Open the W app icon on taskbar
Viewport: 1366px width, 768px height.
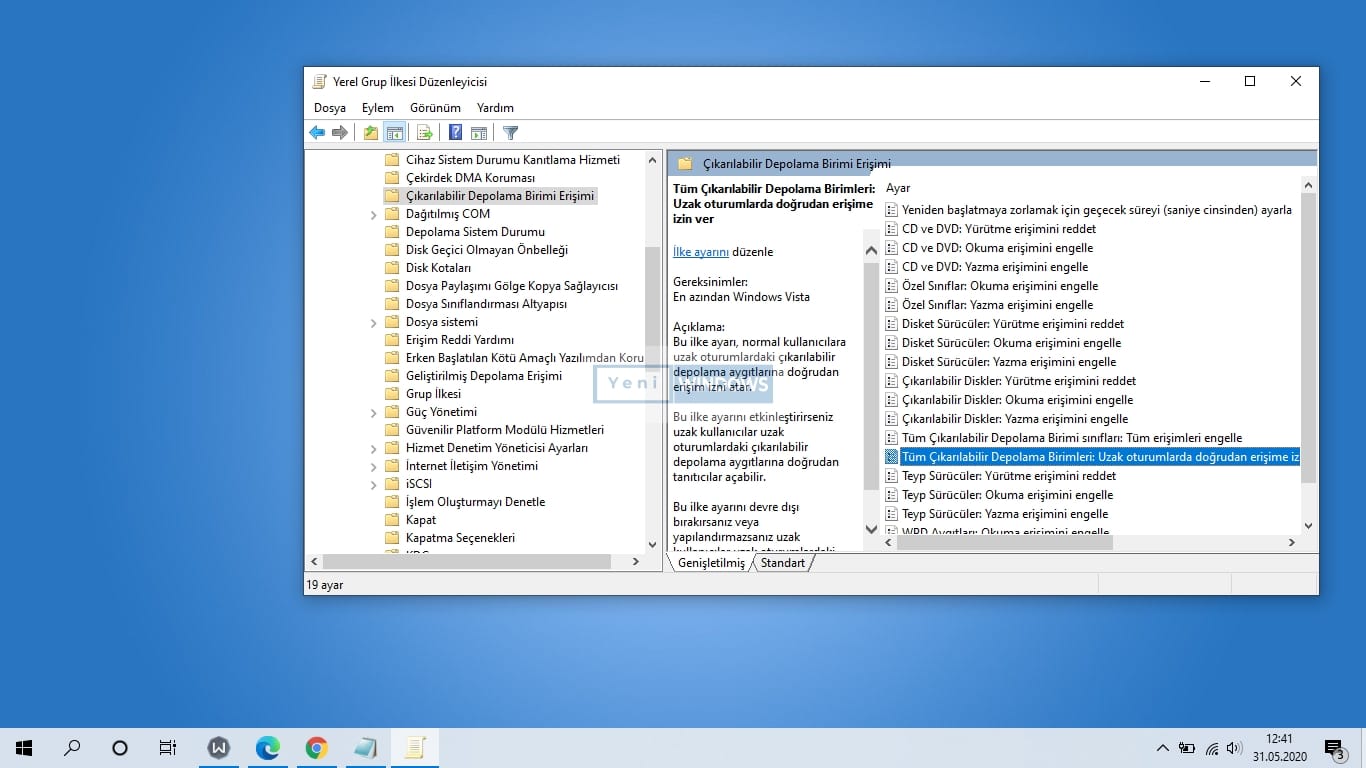(x=218, y=748)
